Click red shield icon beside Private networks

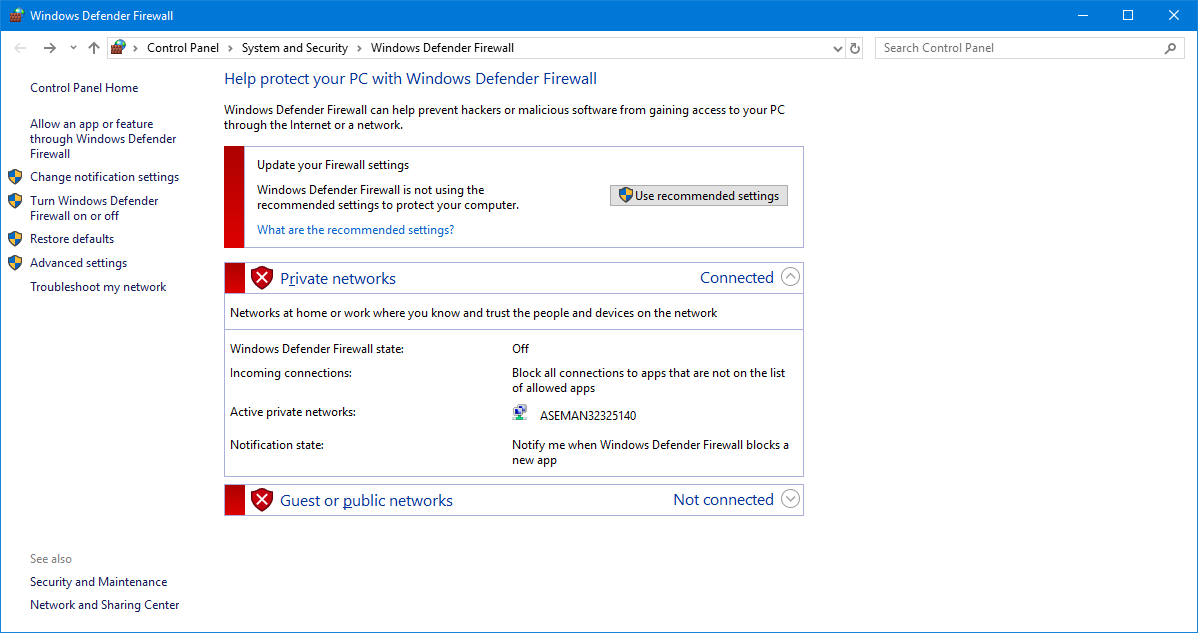[x=262, y=278]
